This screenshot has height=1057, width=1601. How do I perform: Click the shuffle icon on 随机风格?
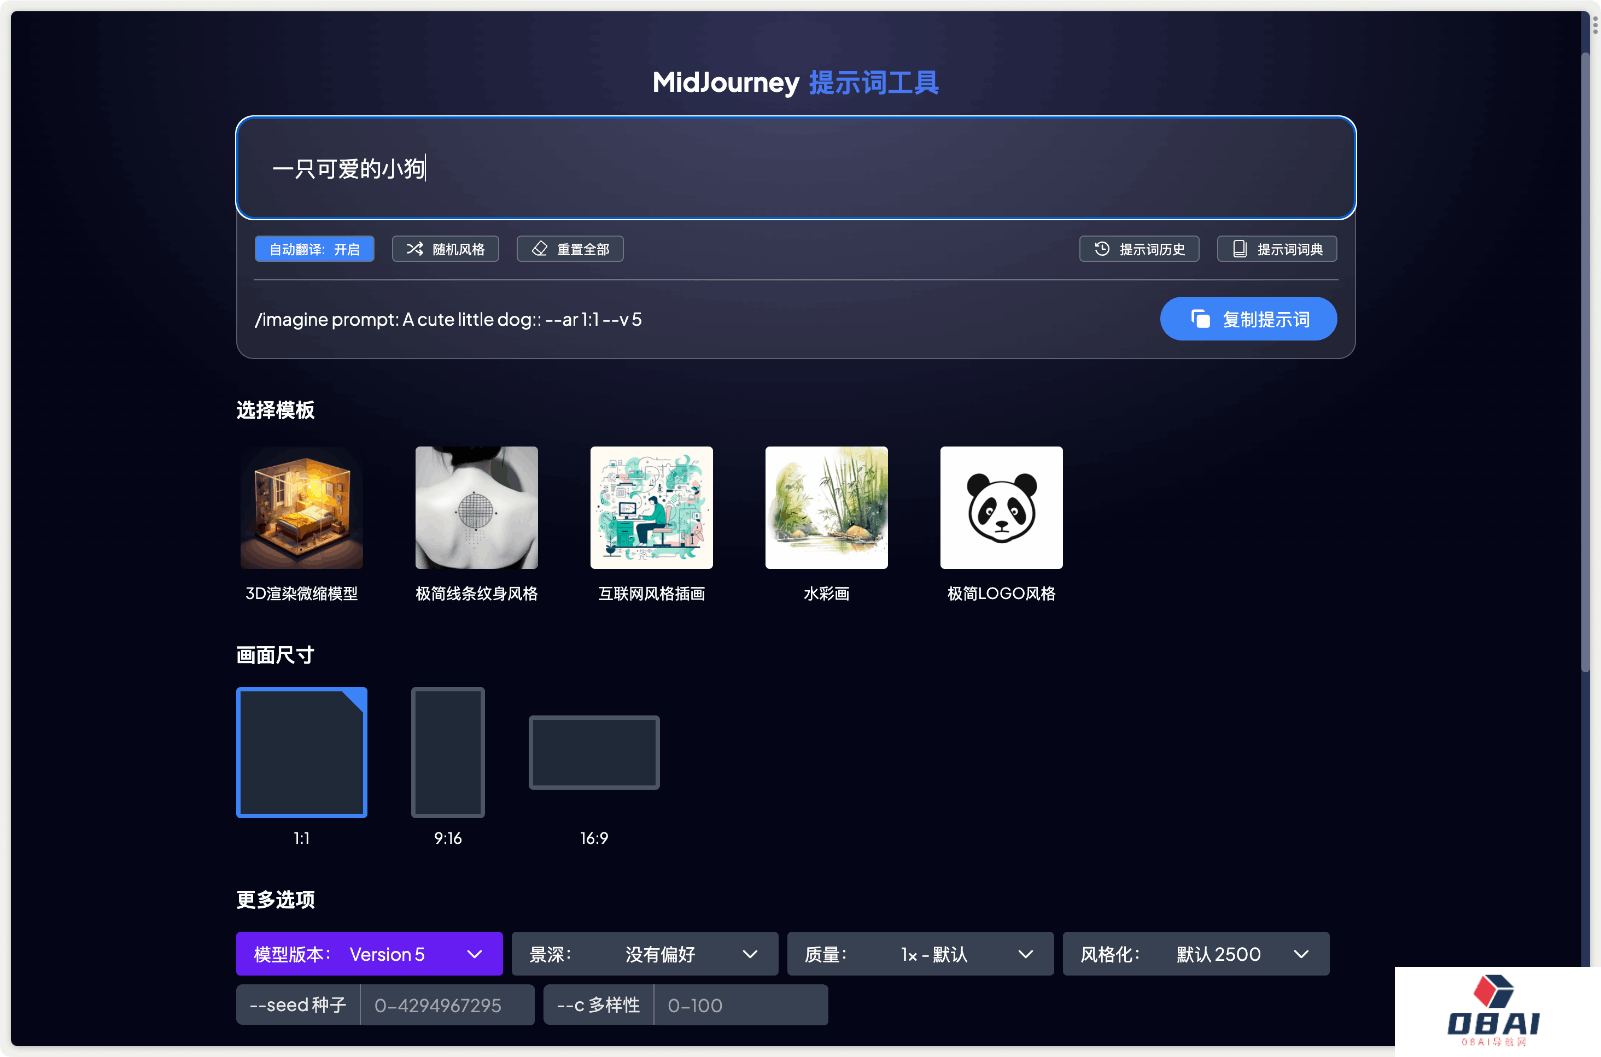click(x=415, y=248)
